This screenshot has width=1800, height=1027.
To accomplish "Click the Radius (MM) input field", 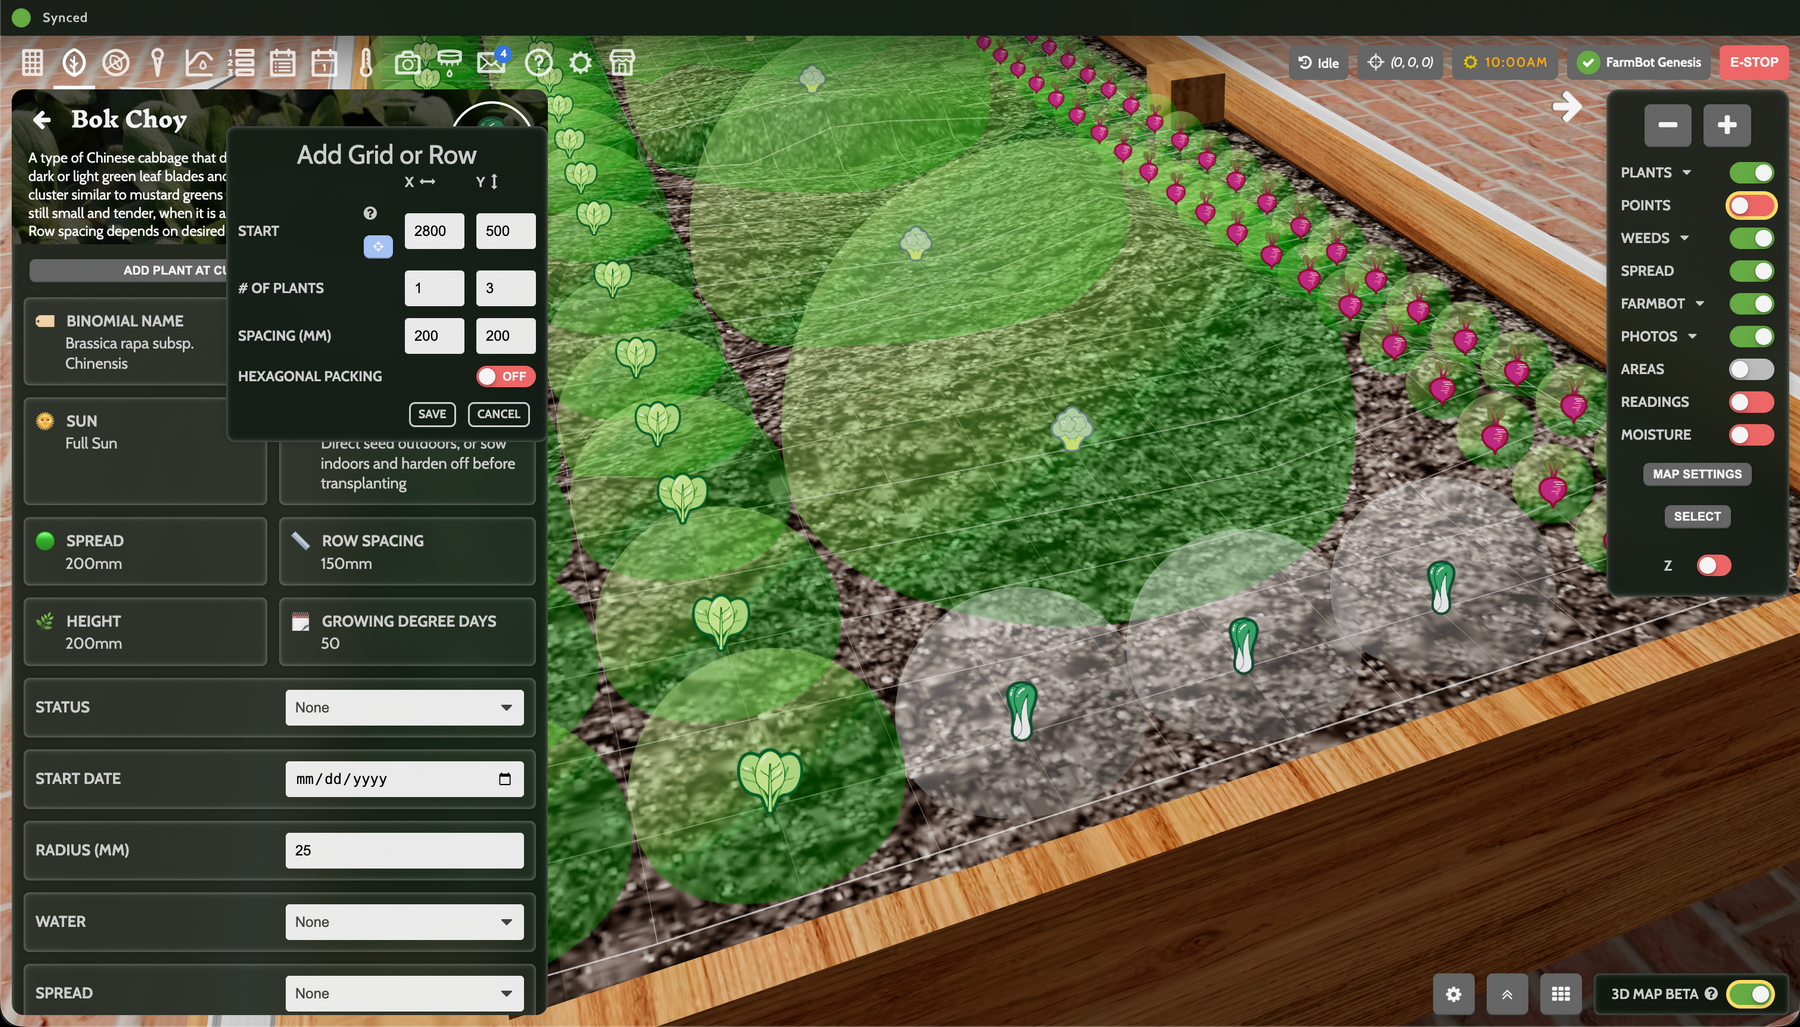I will pos(404,850).
